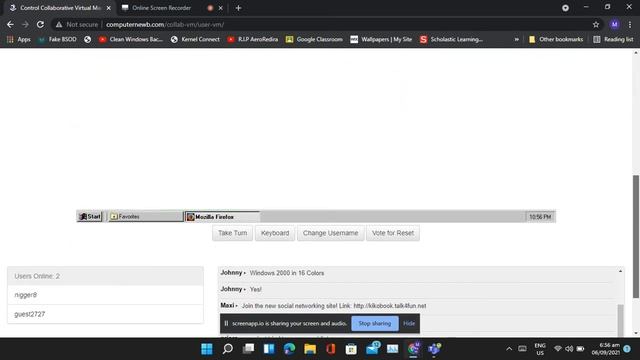This screenshot has width=640, height=360.
Task: Select the Control Collaborative Virtual Machine tab
Action: 60,8
